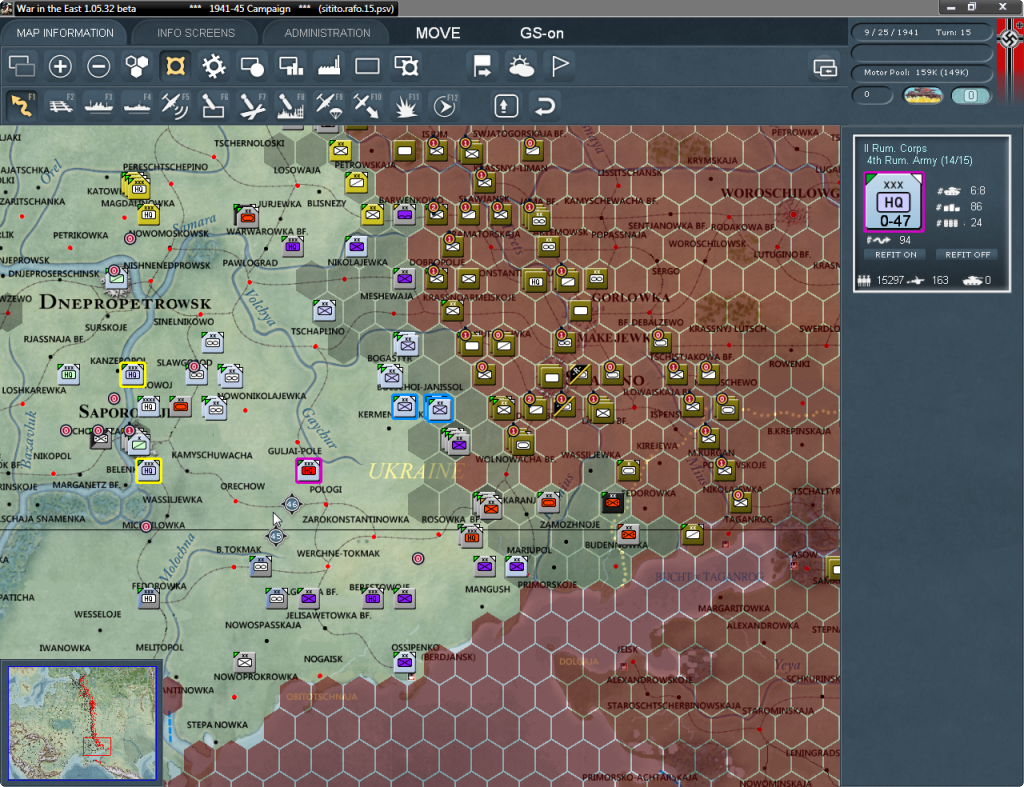Select the purple counter at Ossipenko
Viewport: 1024px width, 787px height.
[x=405, y=662]
